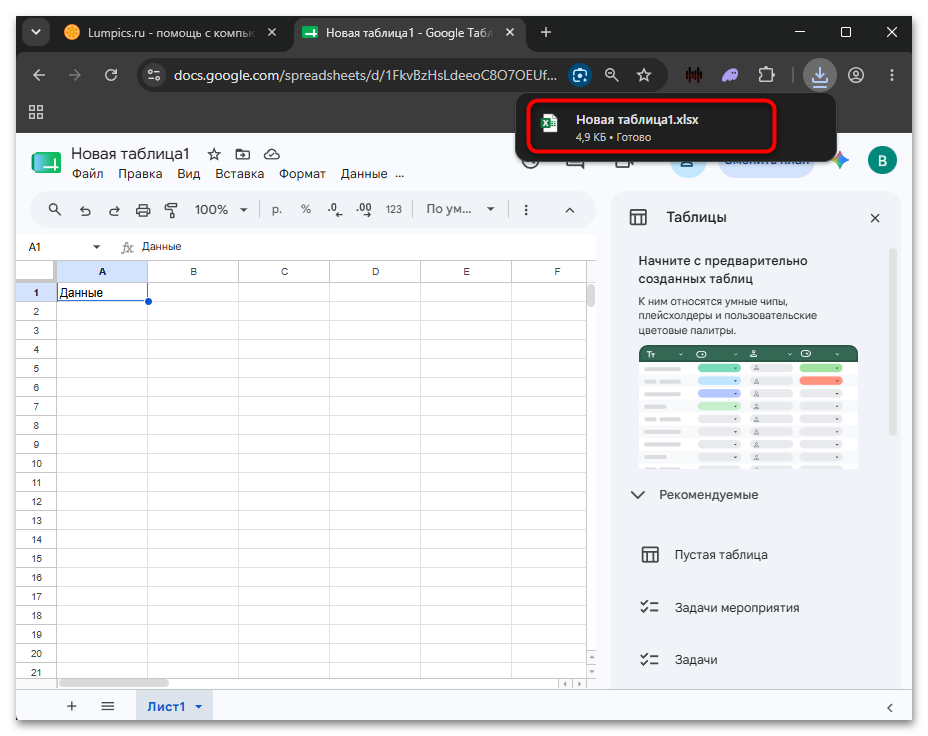Screen dimensions: 928x736
Task: Click the formula bar input field
Action: 367,247
